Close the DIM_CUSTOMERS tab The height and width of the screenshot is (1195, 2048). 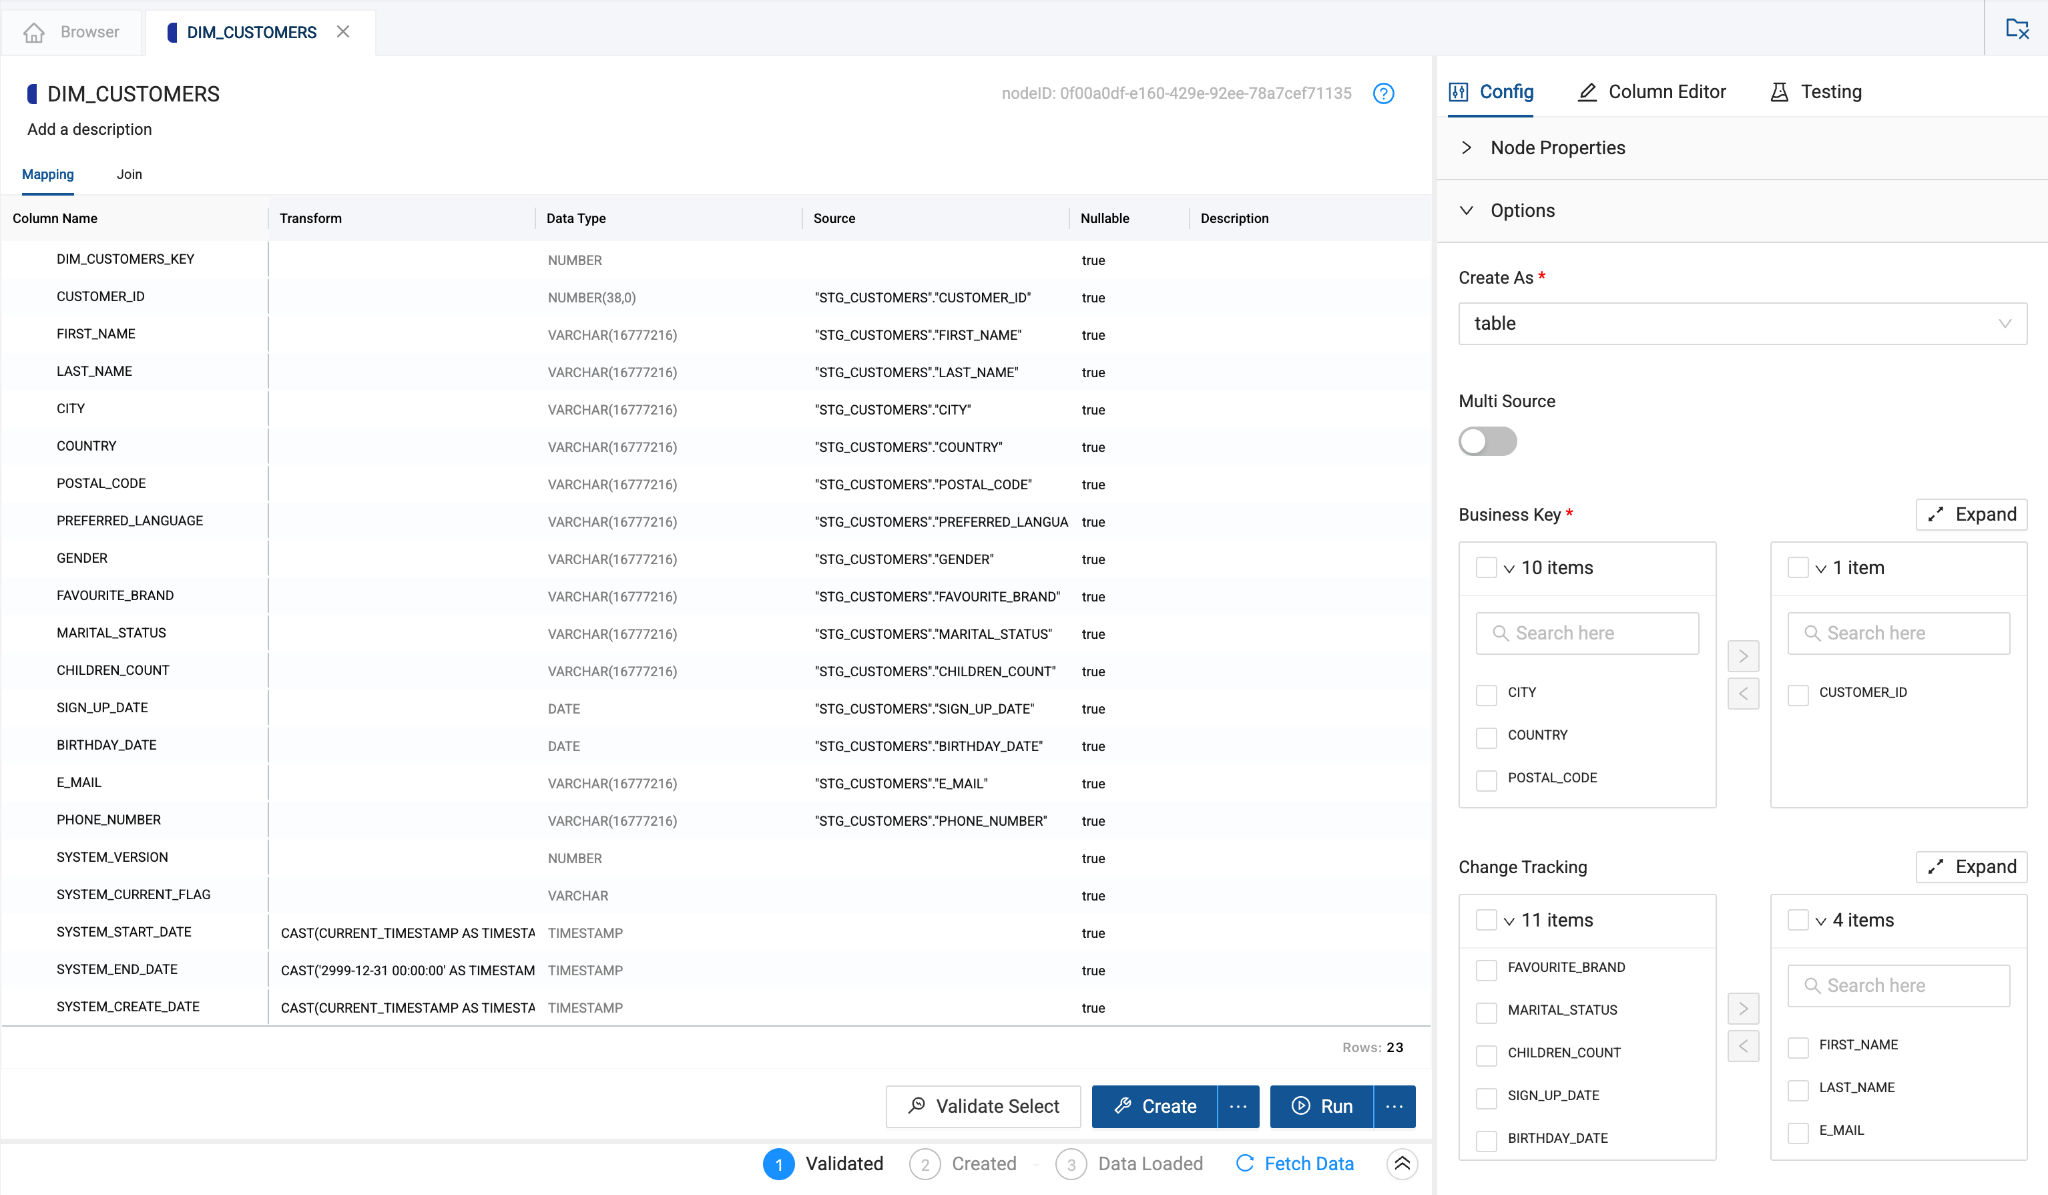[343, 32]
